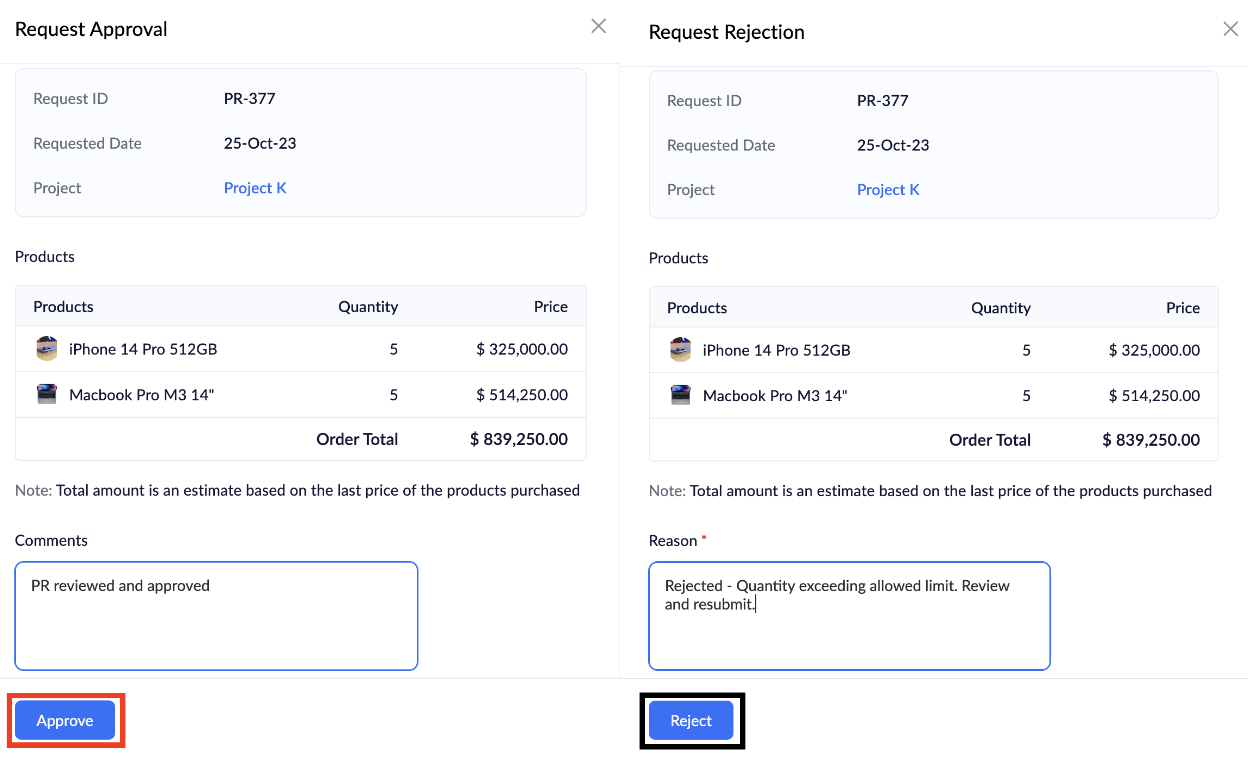
Task: Open Project K link in Request Approval
Action: point(255,188)
